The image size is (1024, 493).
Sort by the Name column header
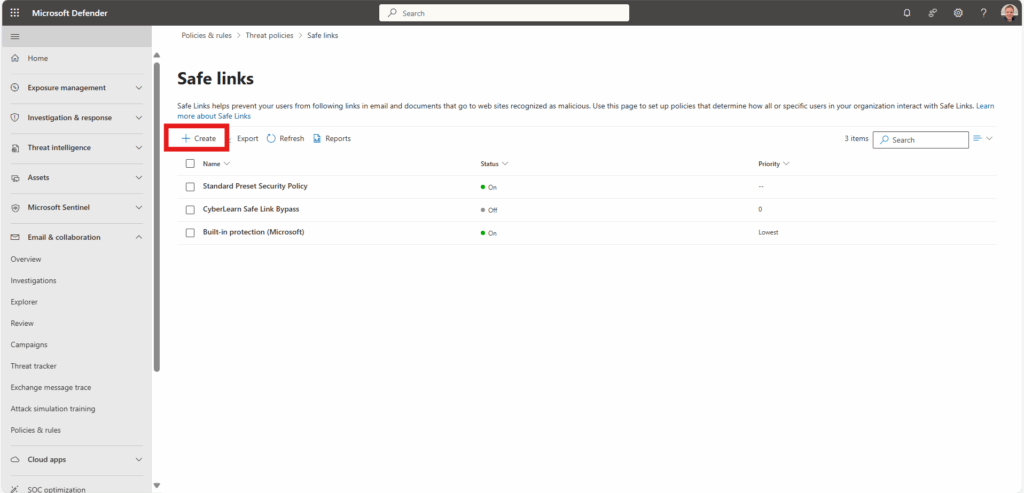point(216,164)
